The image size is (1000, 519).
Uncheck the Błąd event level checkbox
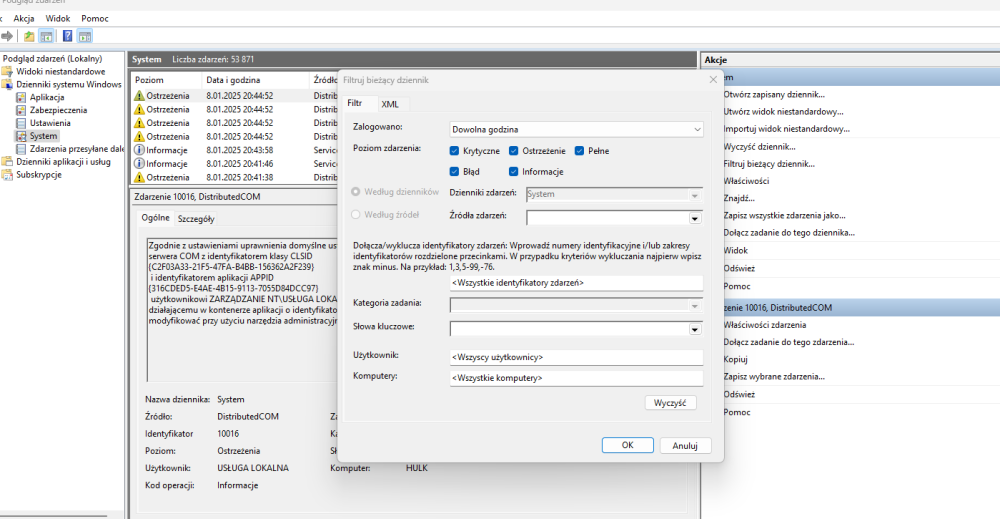455,172
